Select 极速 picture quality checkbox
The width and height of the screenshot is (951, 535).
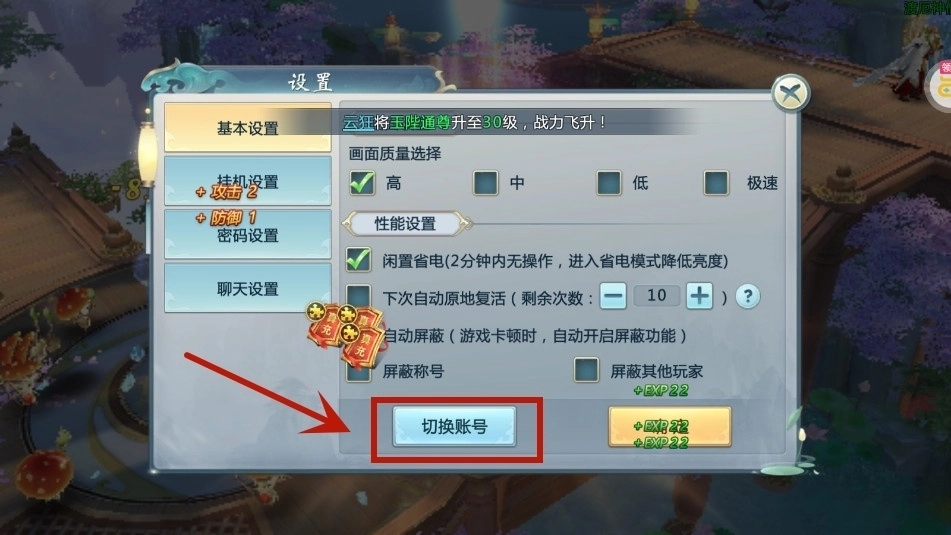(716, 183)
